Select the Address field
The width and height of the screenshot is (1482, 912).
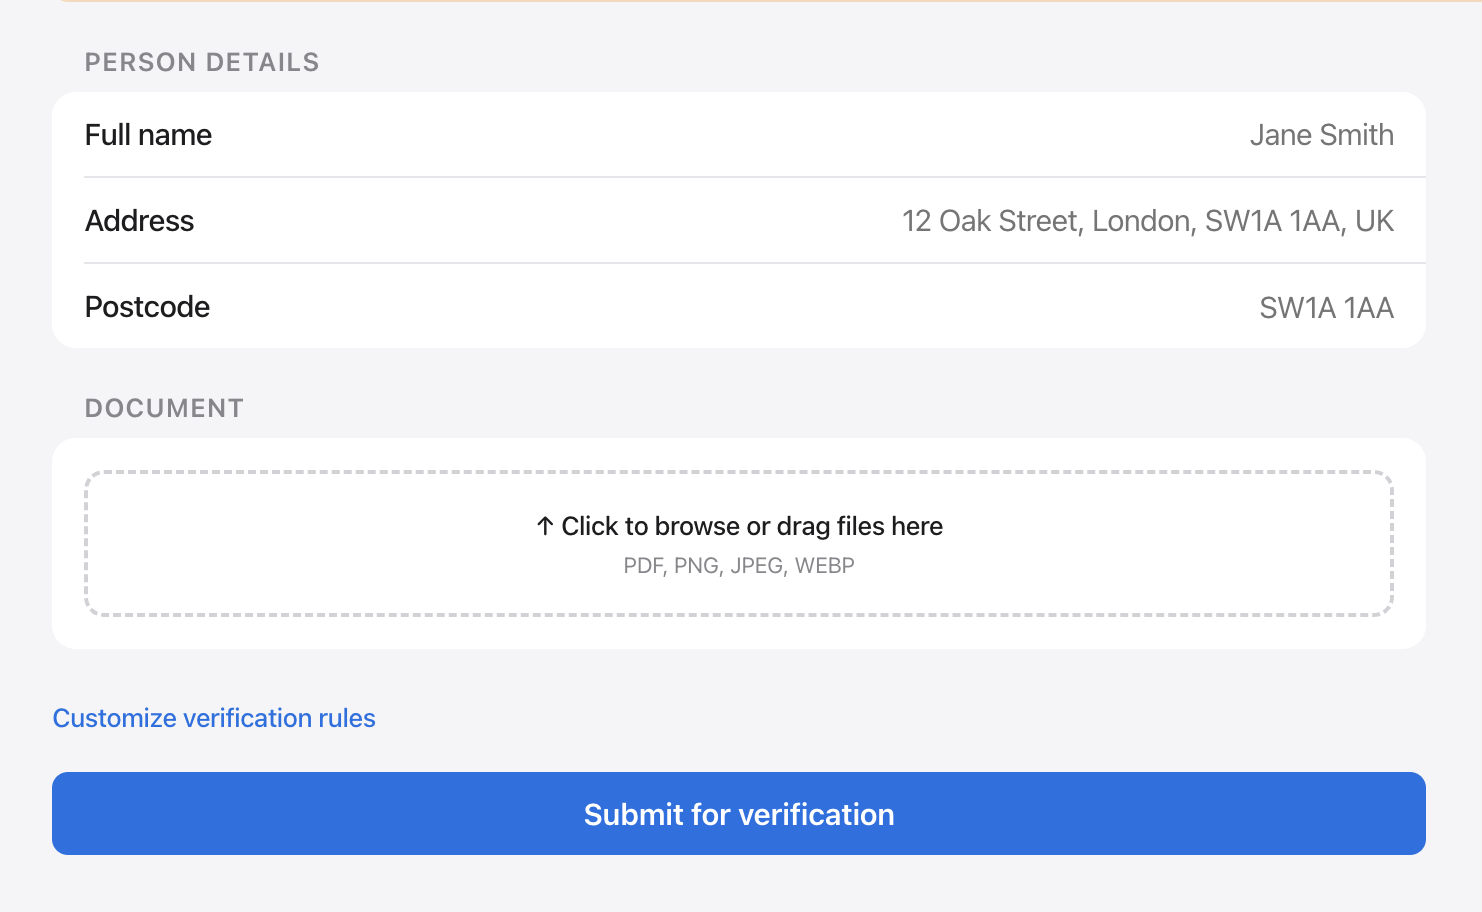pyautogui.click(x=739, y=221)
